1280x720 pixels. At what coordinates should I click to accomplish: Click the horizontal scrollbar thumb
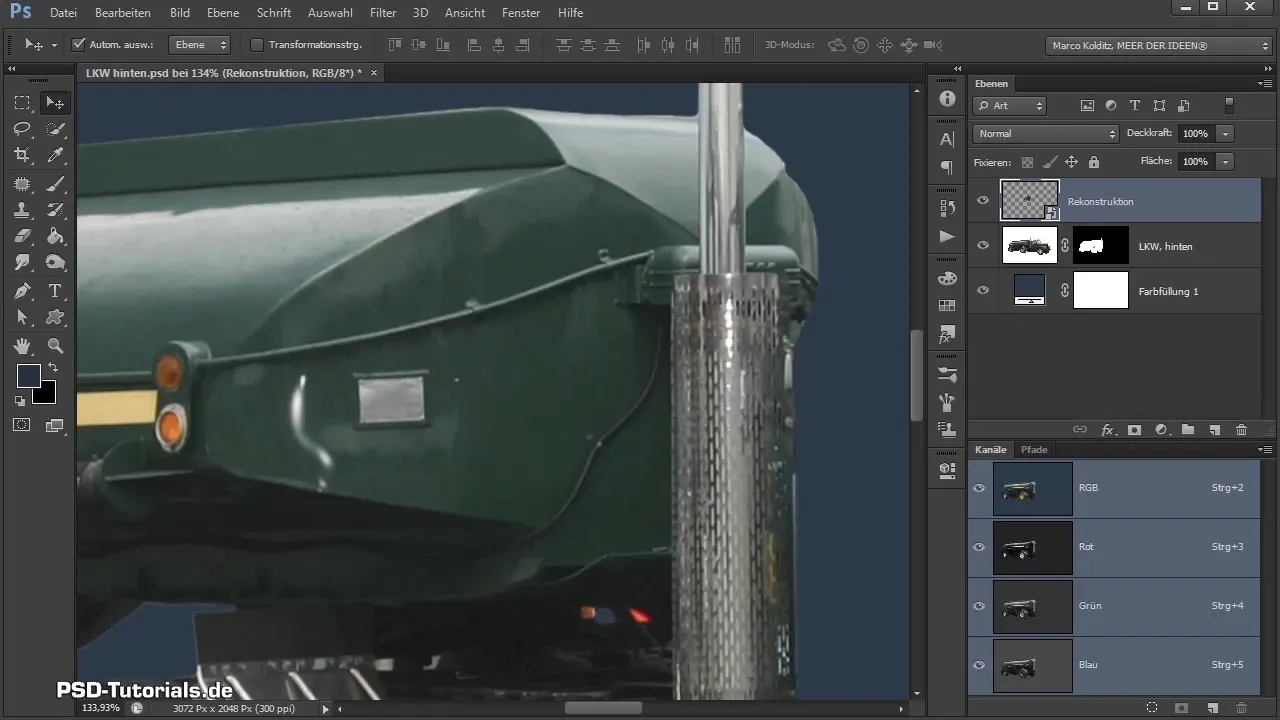coord(603,708)
